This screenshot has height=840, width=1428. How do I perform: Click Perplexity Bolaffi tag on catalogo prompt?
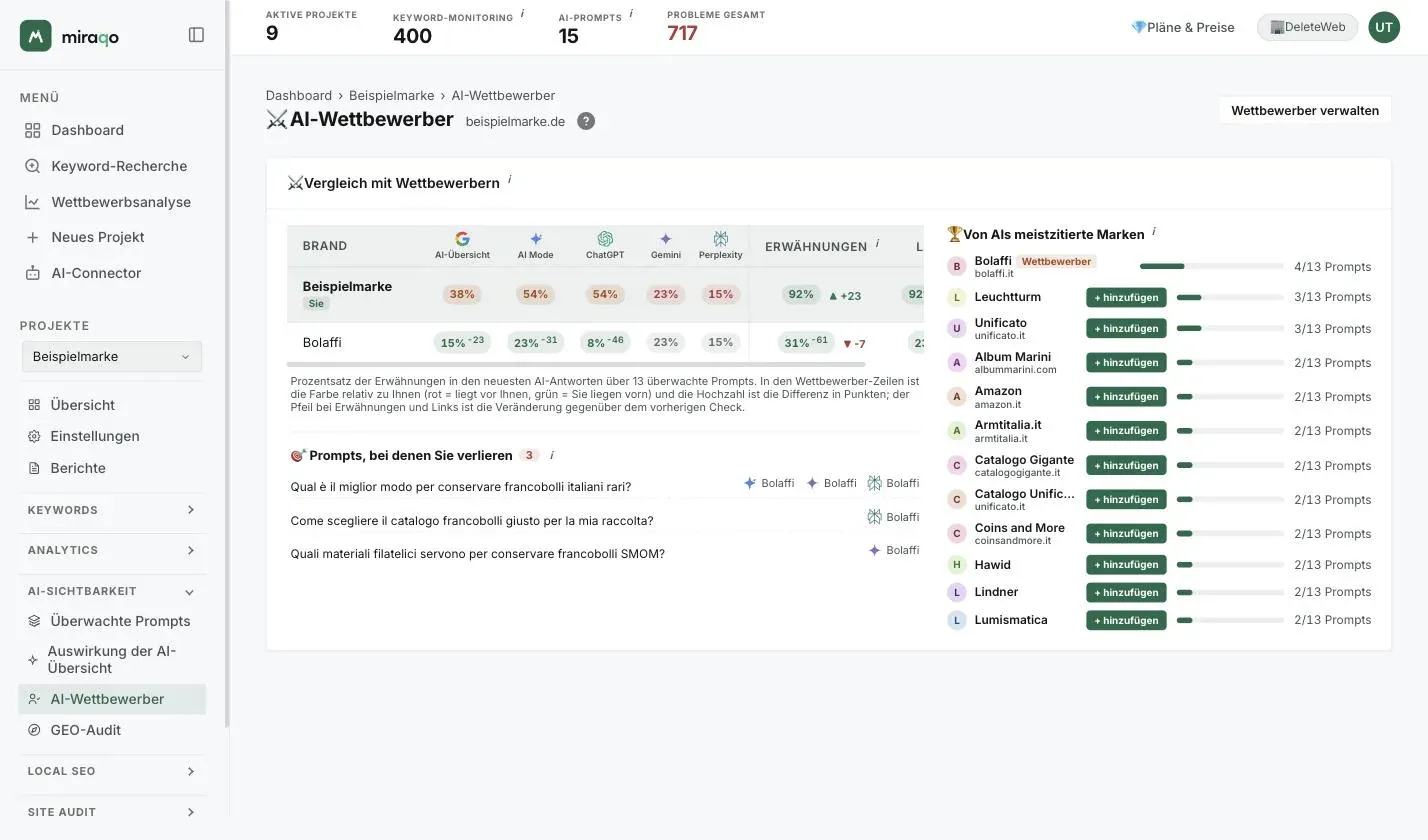tap(894, 517)
